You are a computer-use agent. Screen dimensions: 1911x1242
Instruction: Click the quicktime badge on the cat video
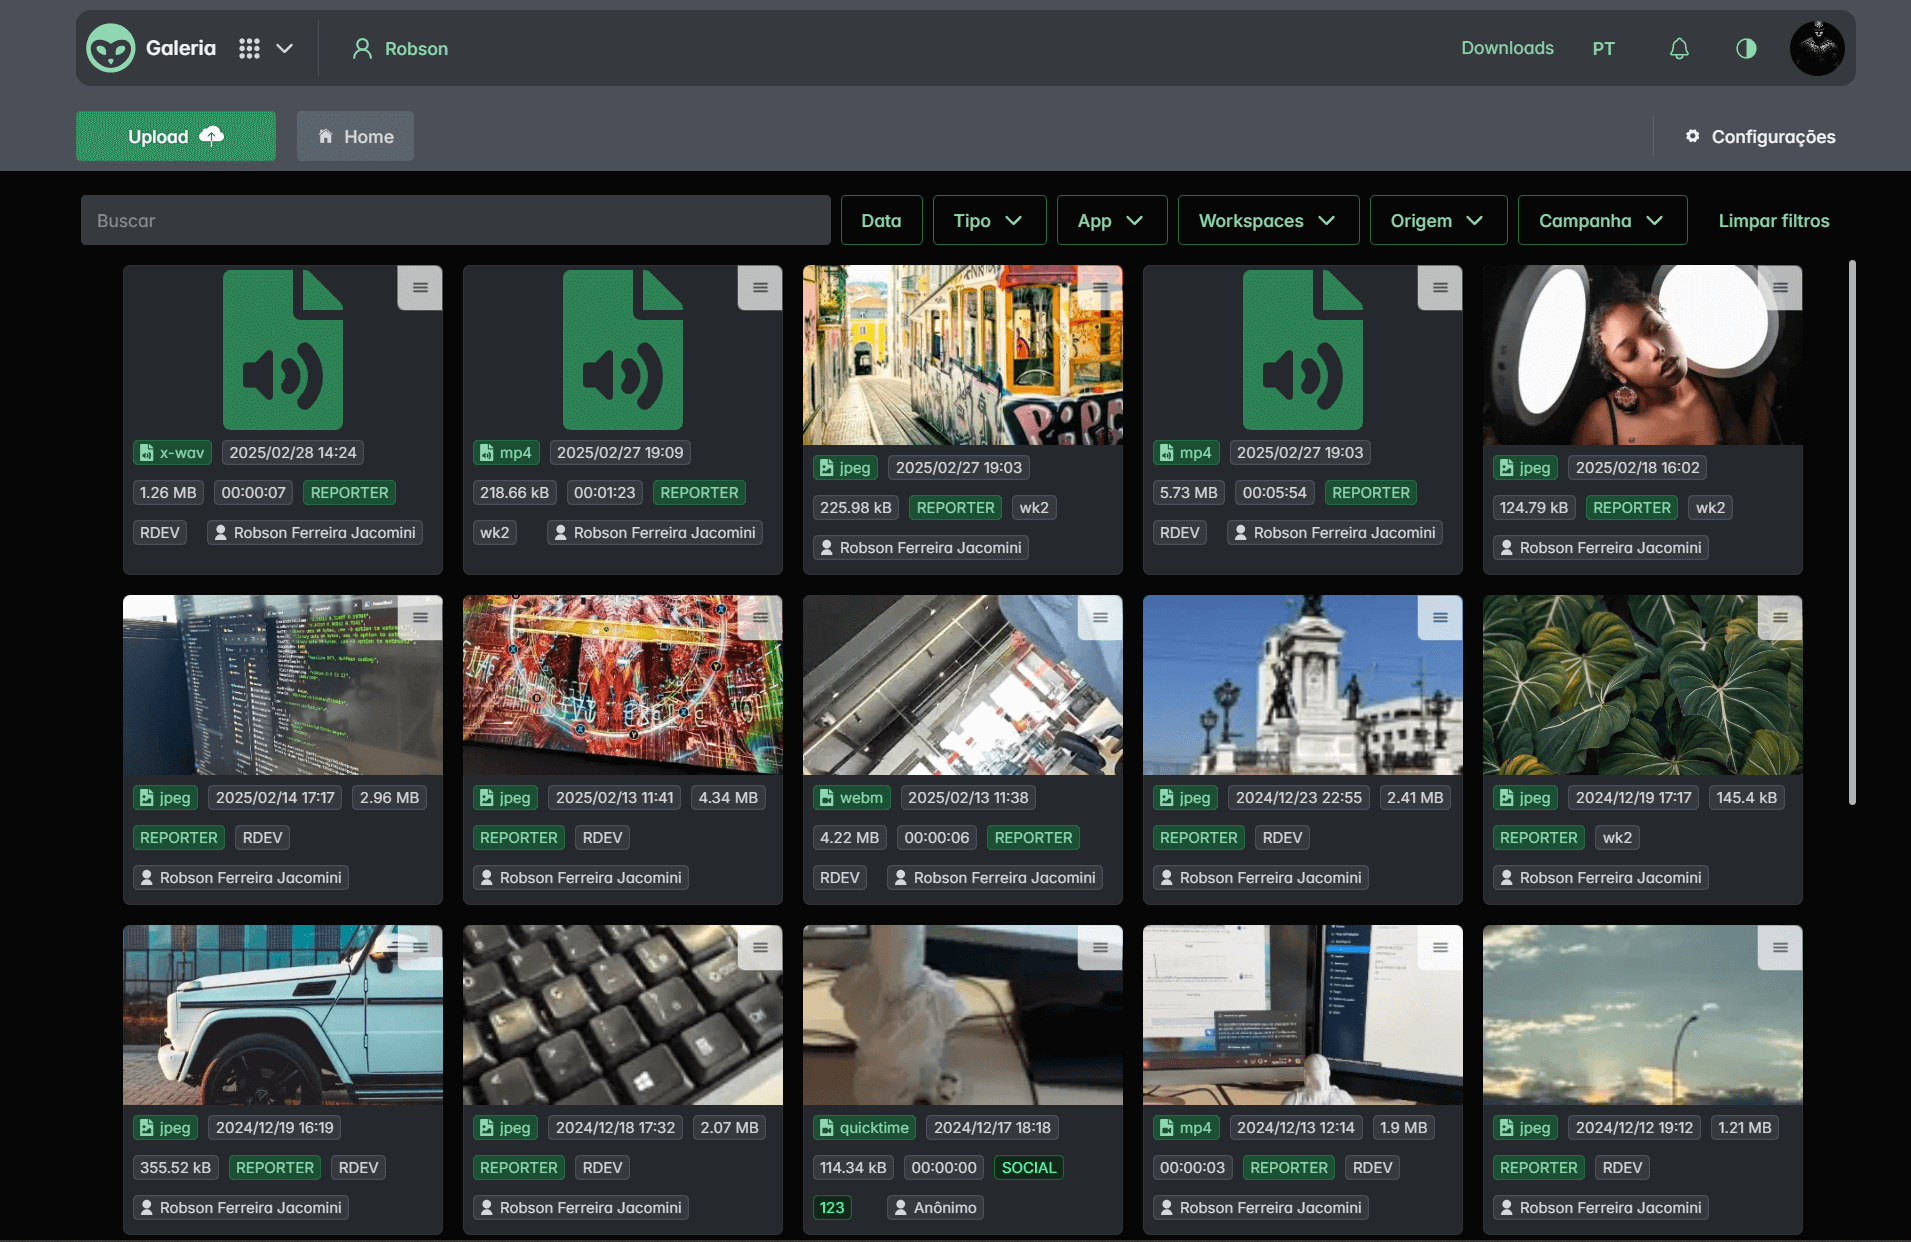click(864, 1127)
